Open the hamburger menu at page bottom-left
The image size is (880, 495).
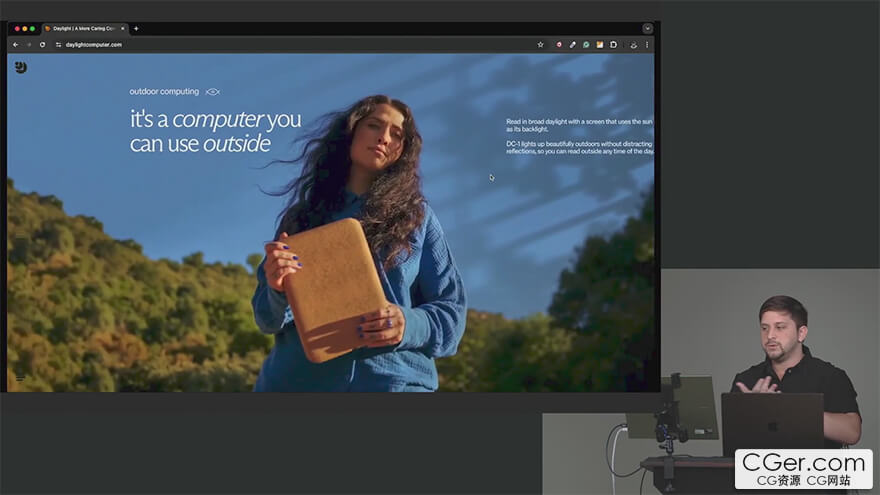(20, 377)
